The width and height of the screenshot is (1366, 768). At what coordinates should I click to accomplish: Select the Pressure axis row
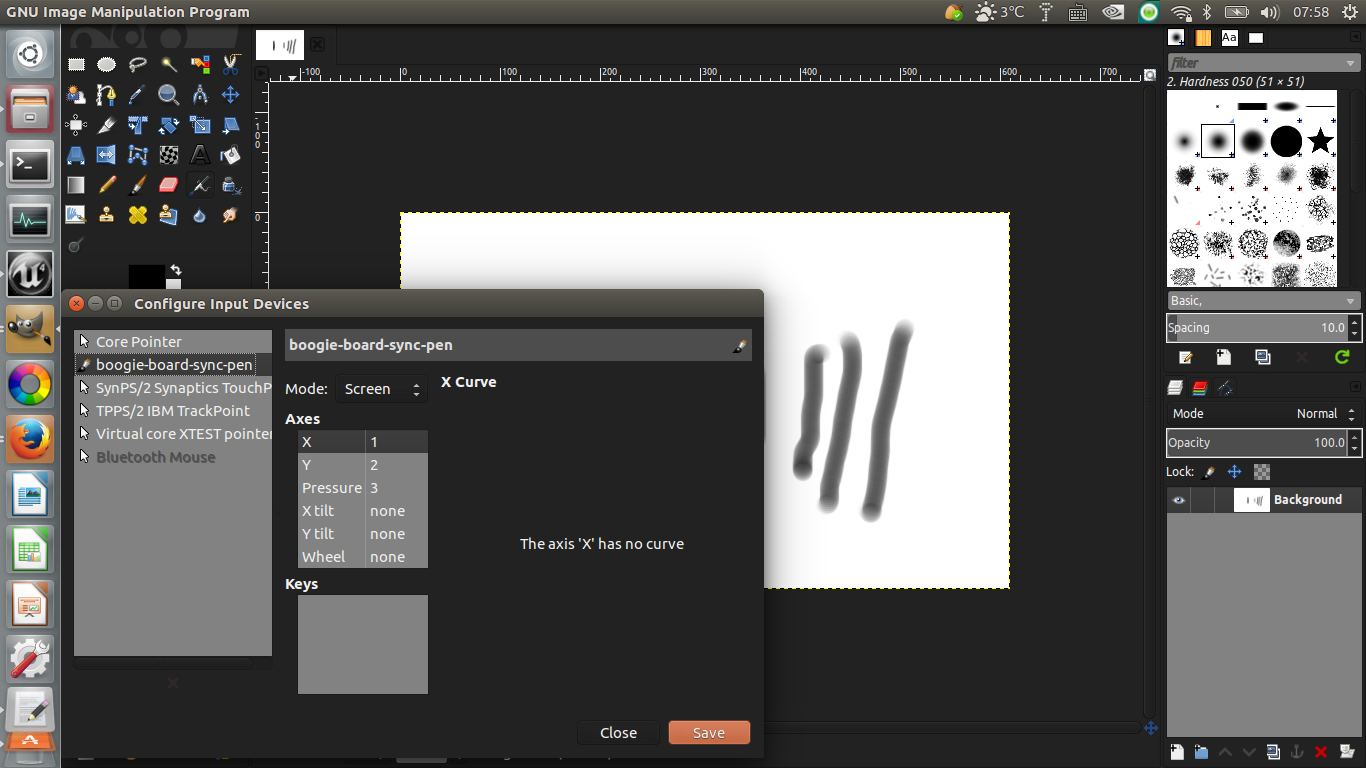(x=363, y=488)
